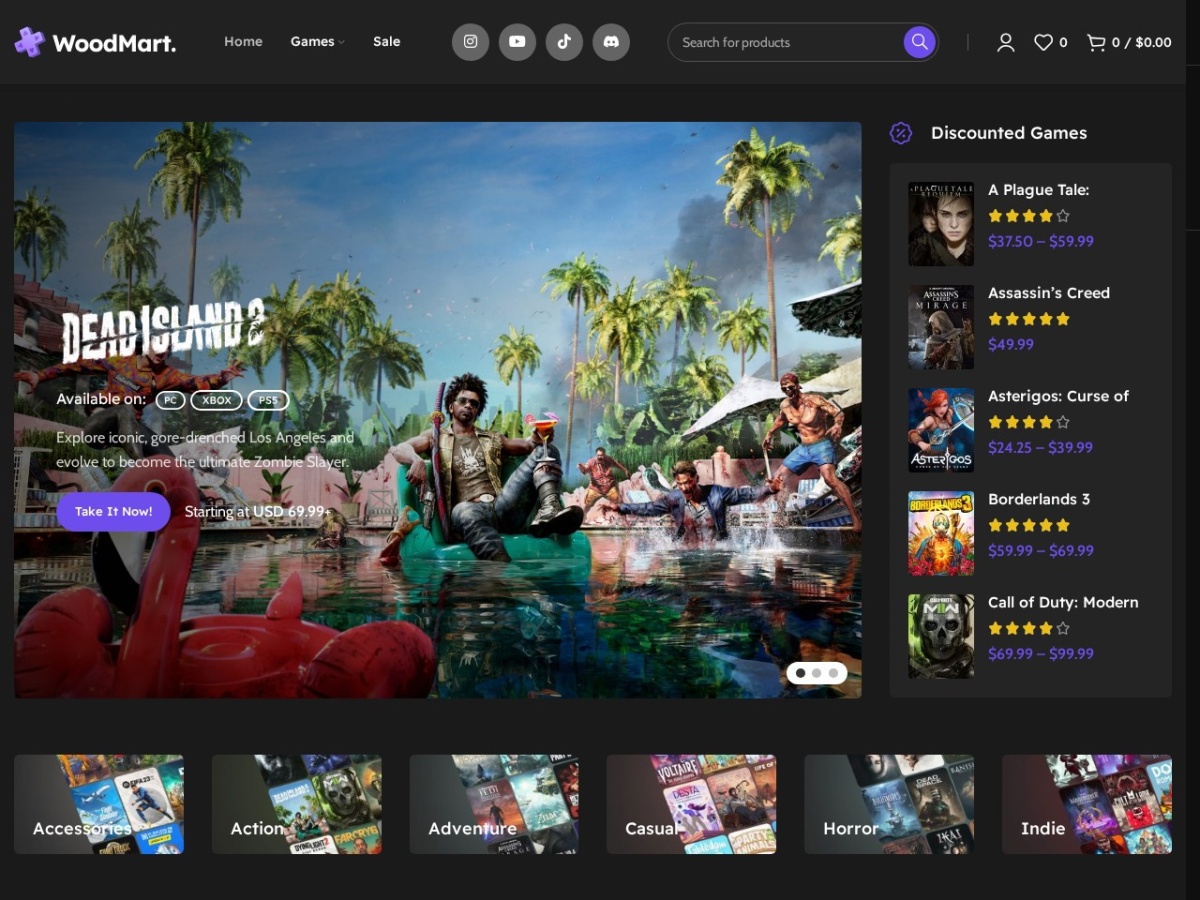Image resolution: width=1200 pixels, height=900 pixels.
Task: Click the Discounted Games heading
Action: coord(1009,133)
